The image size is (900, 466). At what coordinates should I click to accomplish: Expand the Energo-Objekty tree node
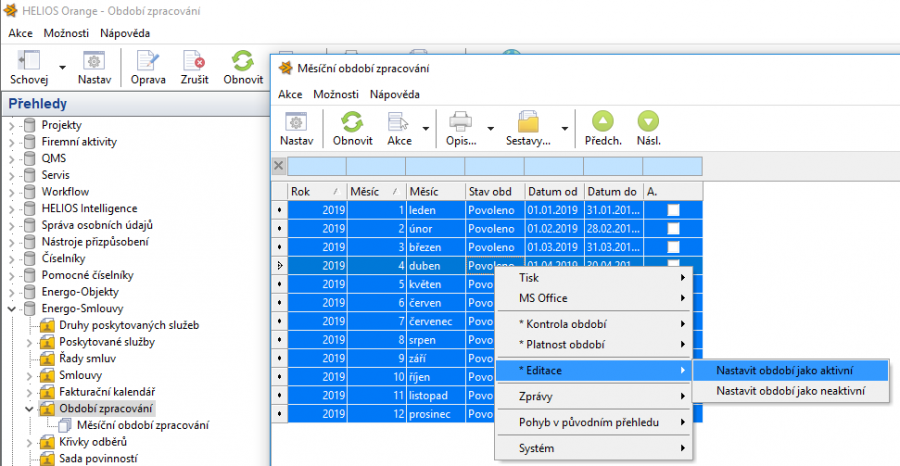click(12, 292)
